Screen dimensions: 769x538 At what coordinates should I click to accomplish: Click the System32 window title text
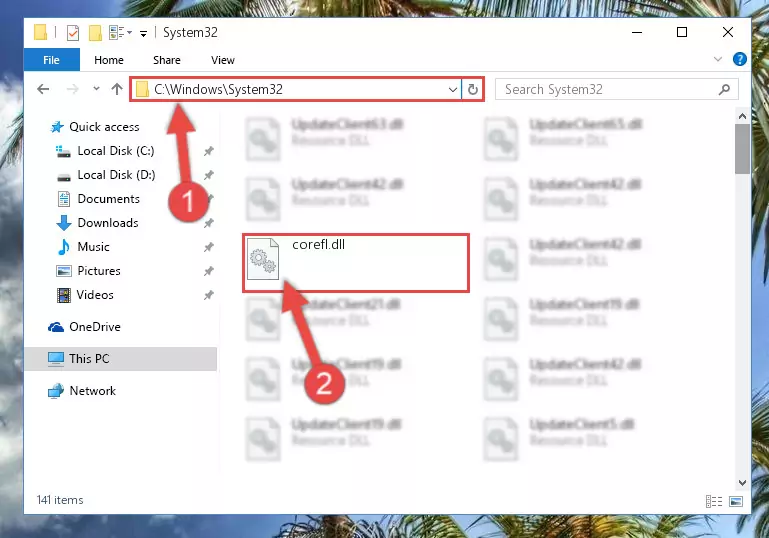pyautogui.click(x=190, y=33)
